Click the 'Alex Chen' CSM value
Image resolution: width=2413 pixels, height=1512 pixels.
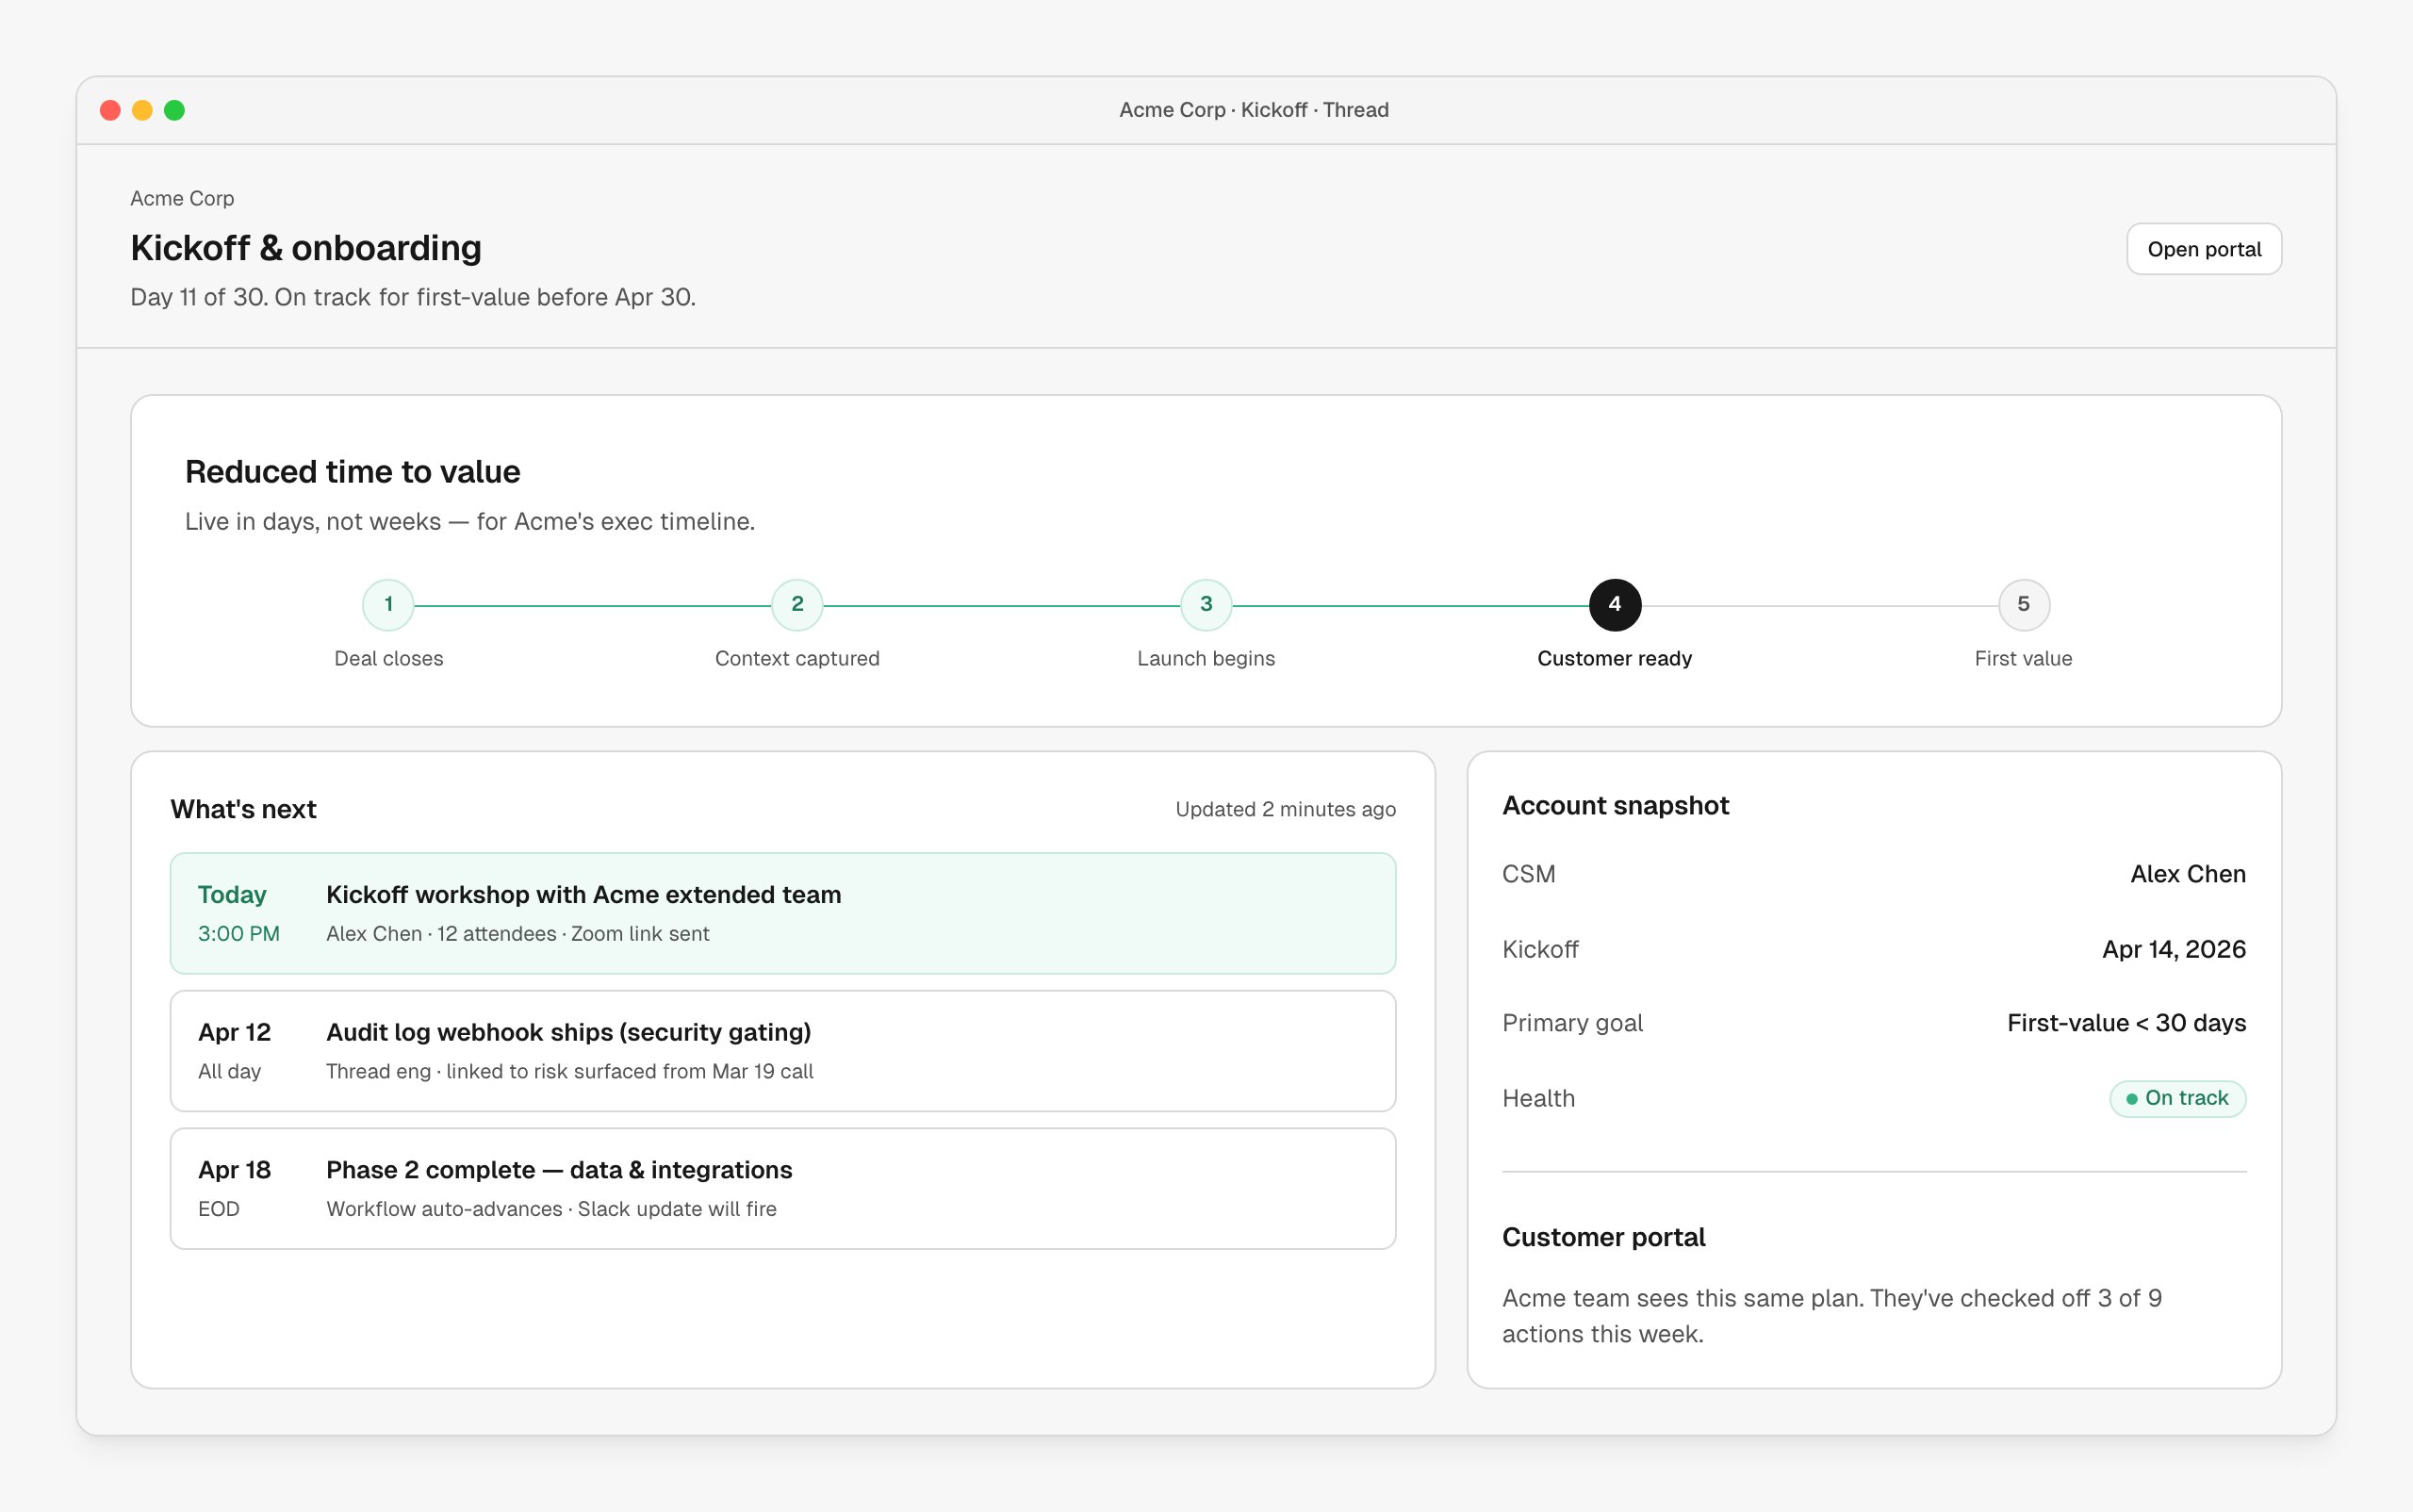click(x=2188, y=874)
